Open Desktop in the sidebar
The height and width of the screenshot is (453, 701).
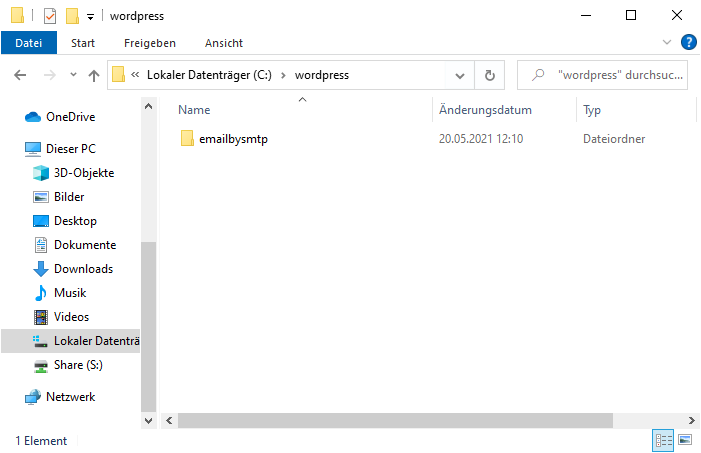(65, 221)
